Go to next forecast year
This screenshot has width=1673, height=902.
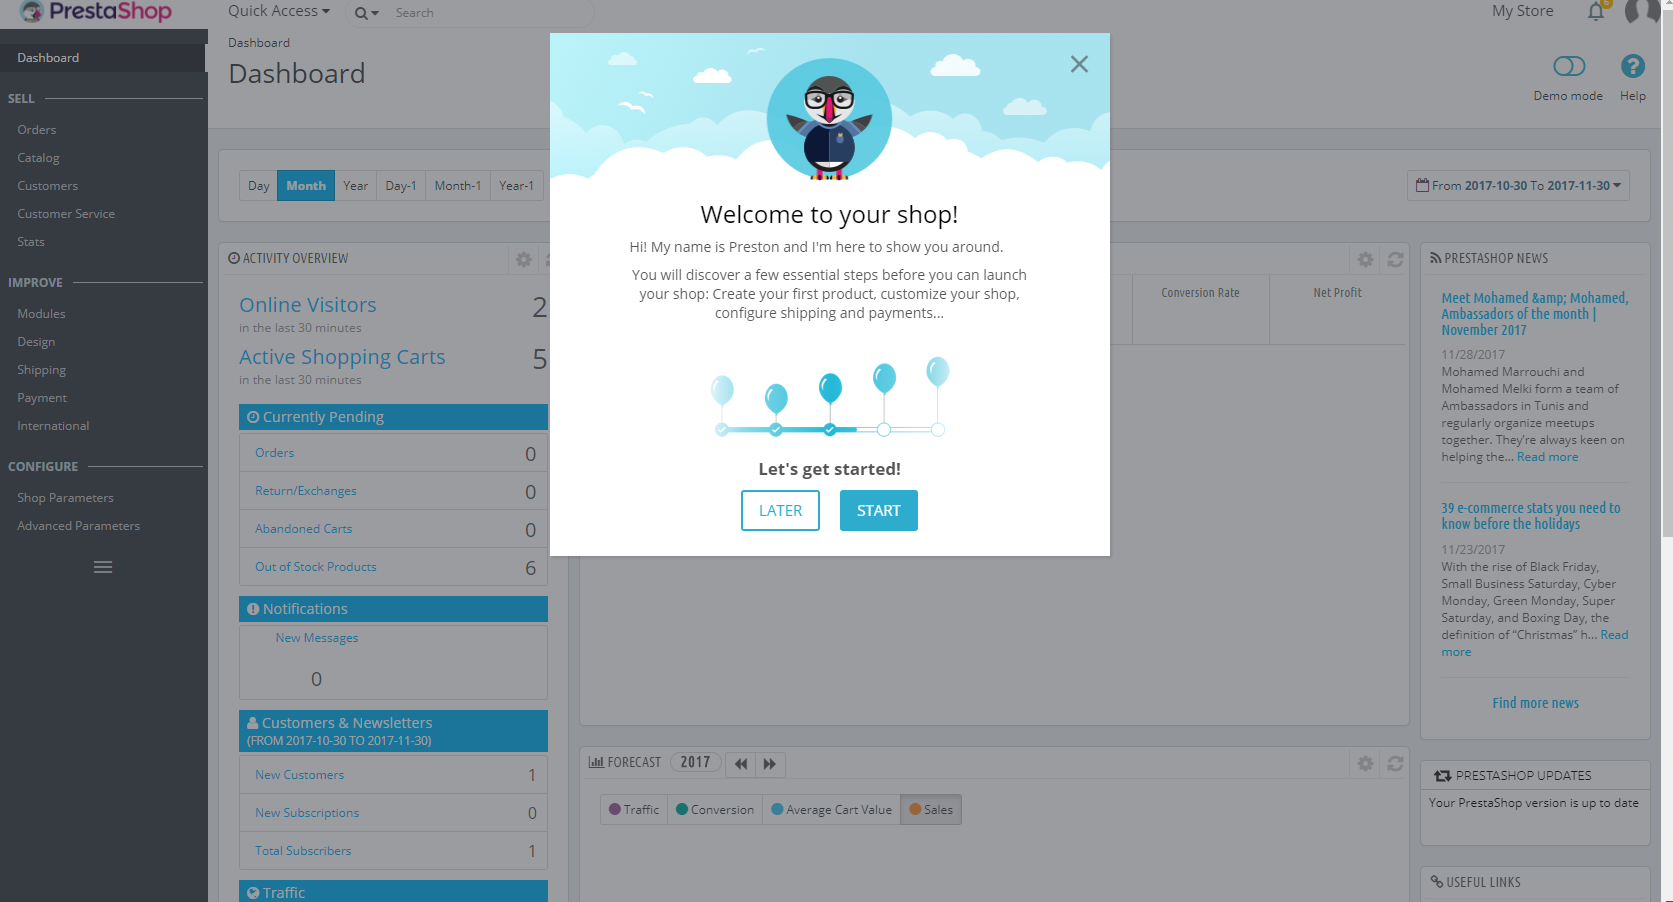[x=770, y=764]
